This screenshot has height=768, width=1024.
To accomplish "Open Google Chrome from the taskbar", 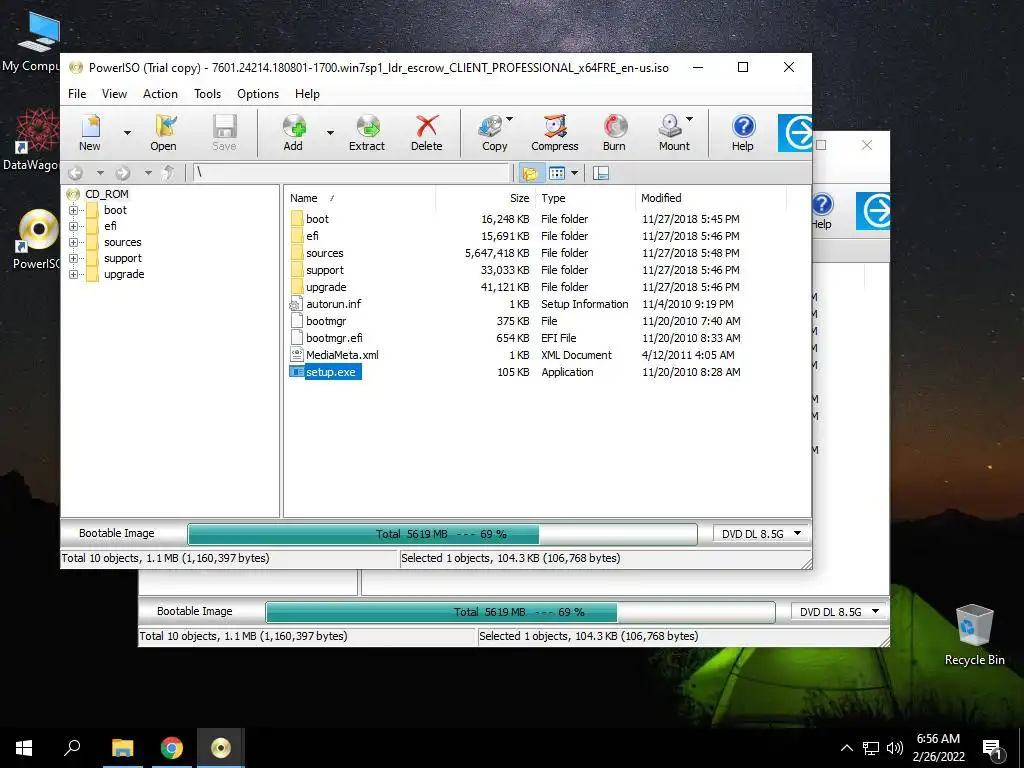I will coord(172,748).
